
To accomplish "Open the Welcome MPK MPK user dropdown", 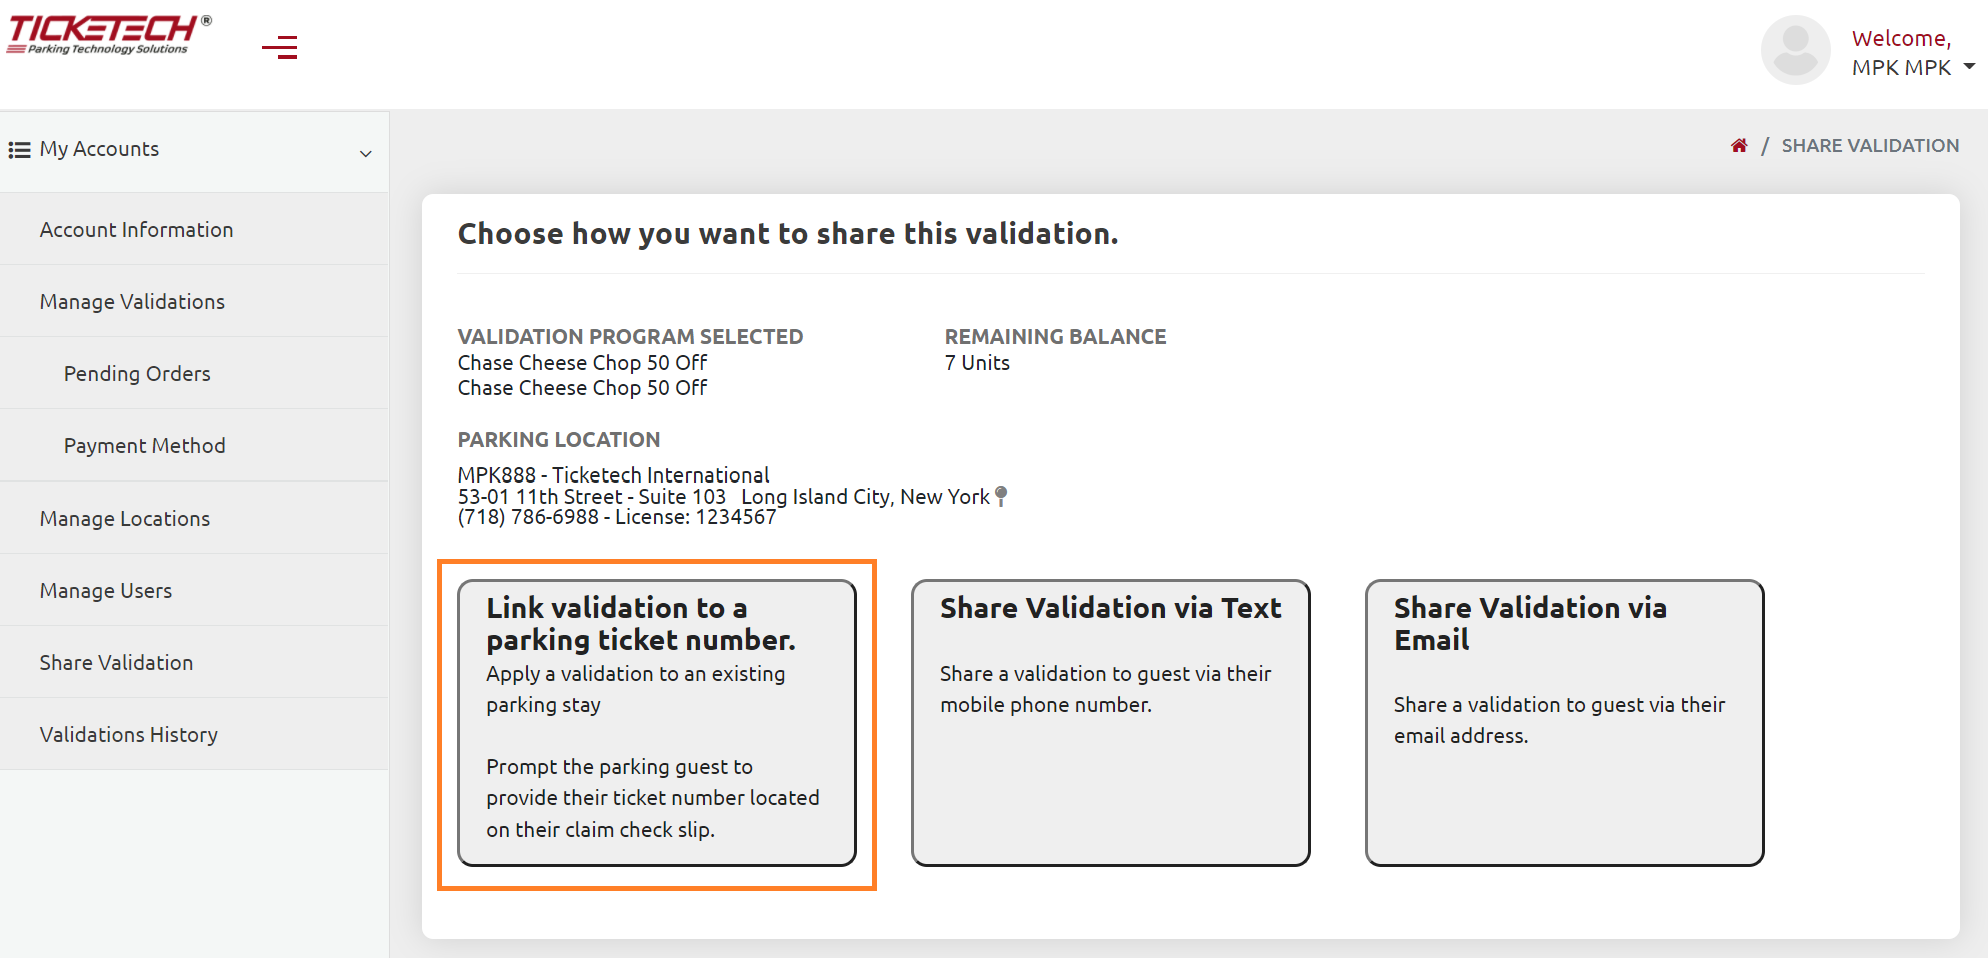I will 1912,53.
